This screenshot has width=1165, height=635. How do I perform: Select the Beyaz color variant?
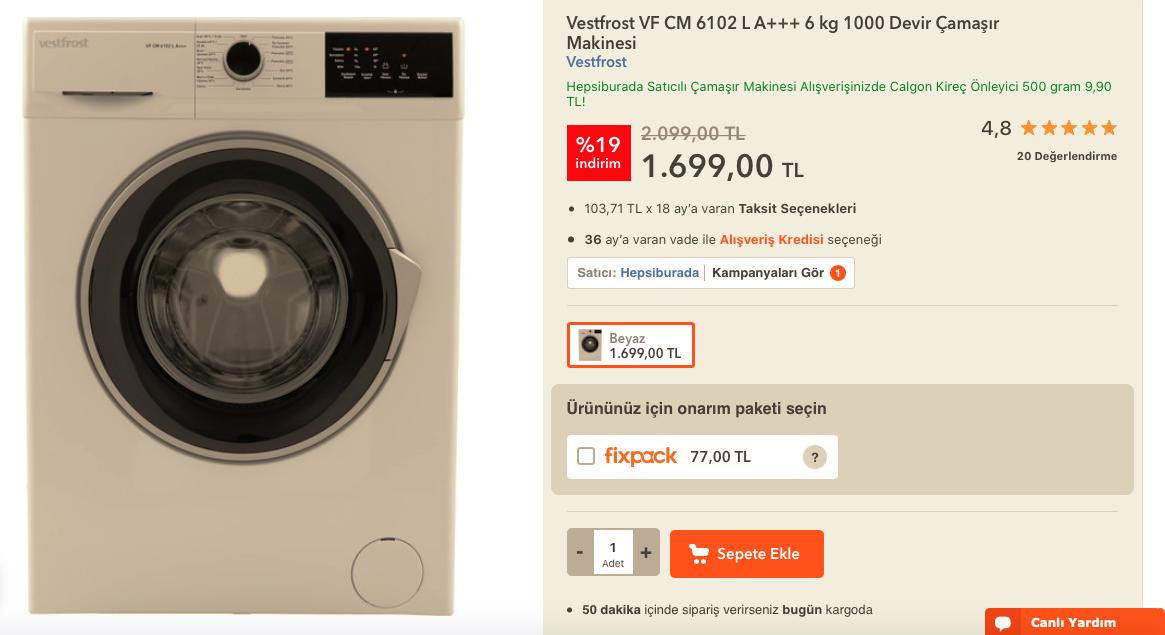point(631,345)
